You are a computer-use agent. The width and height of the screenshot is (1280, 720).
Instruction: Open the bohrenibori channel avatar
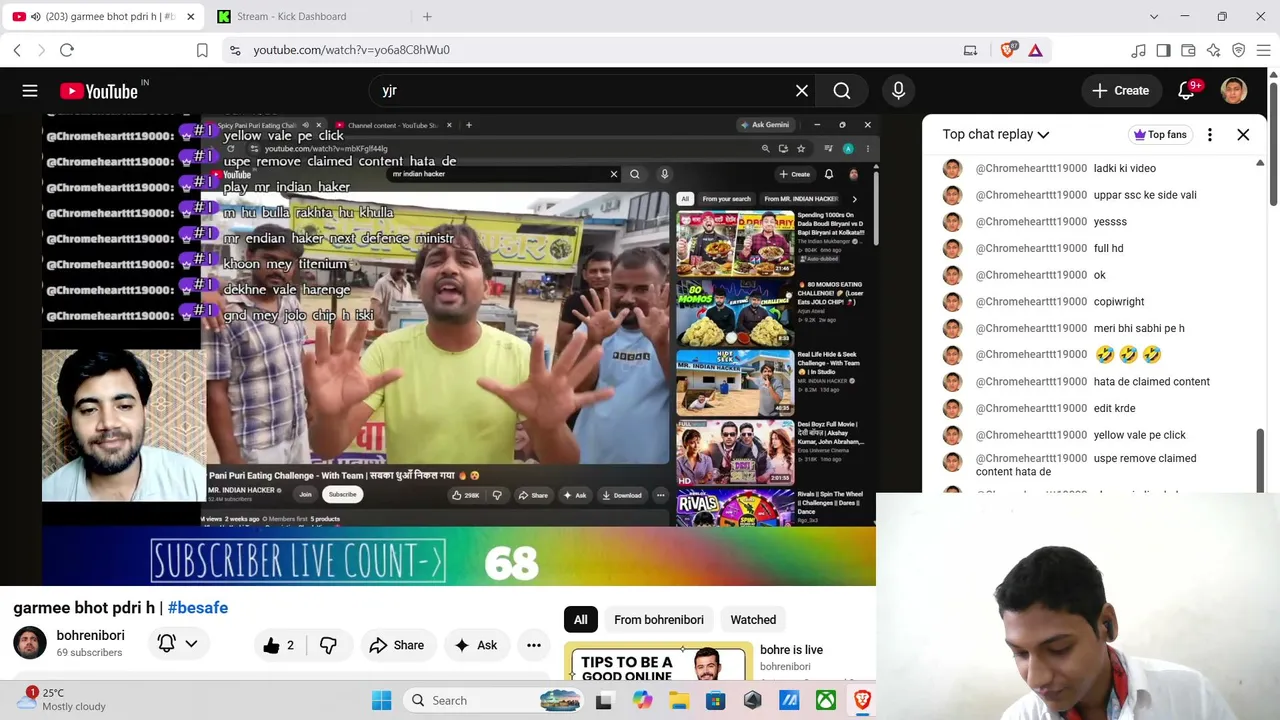click(30, 643)
